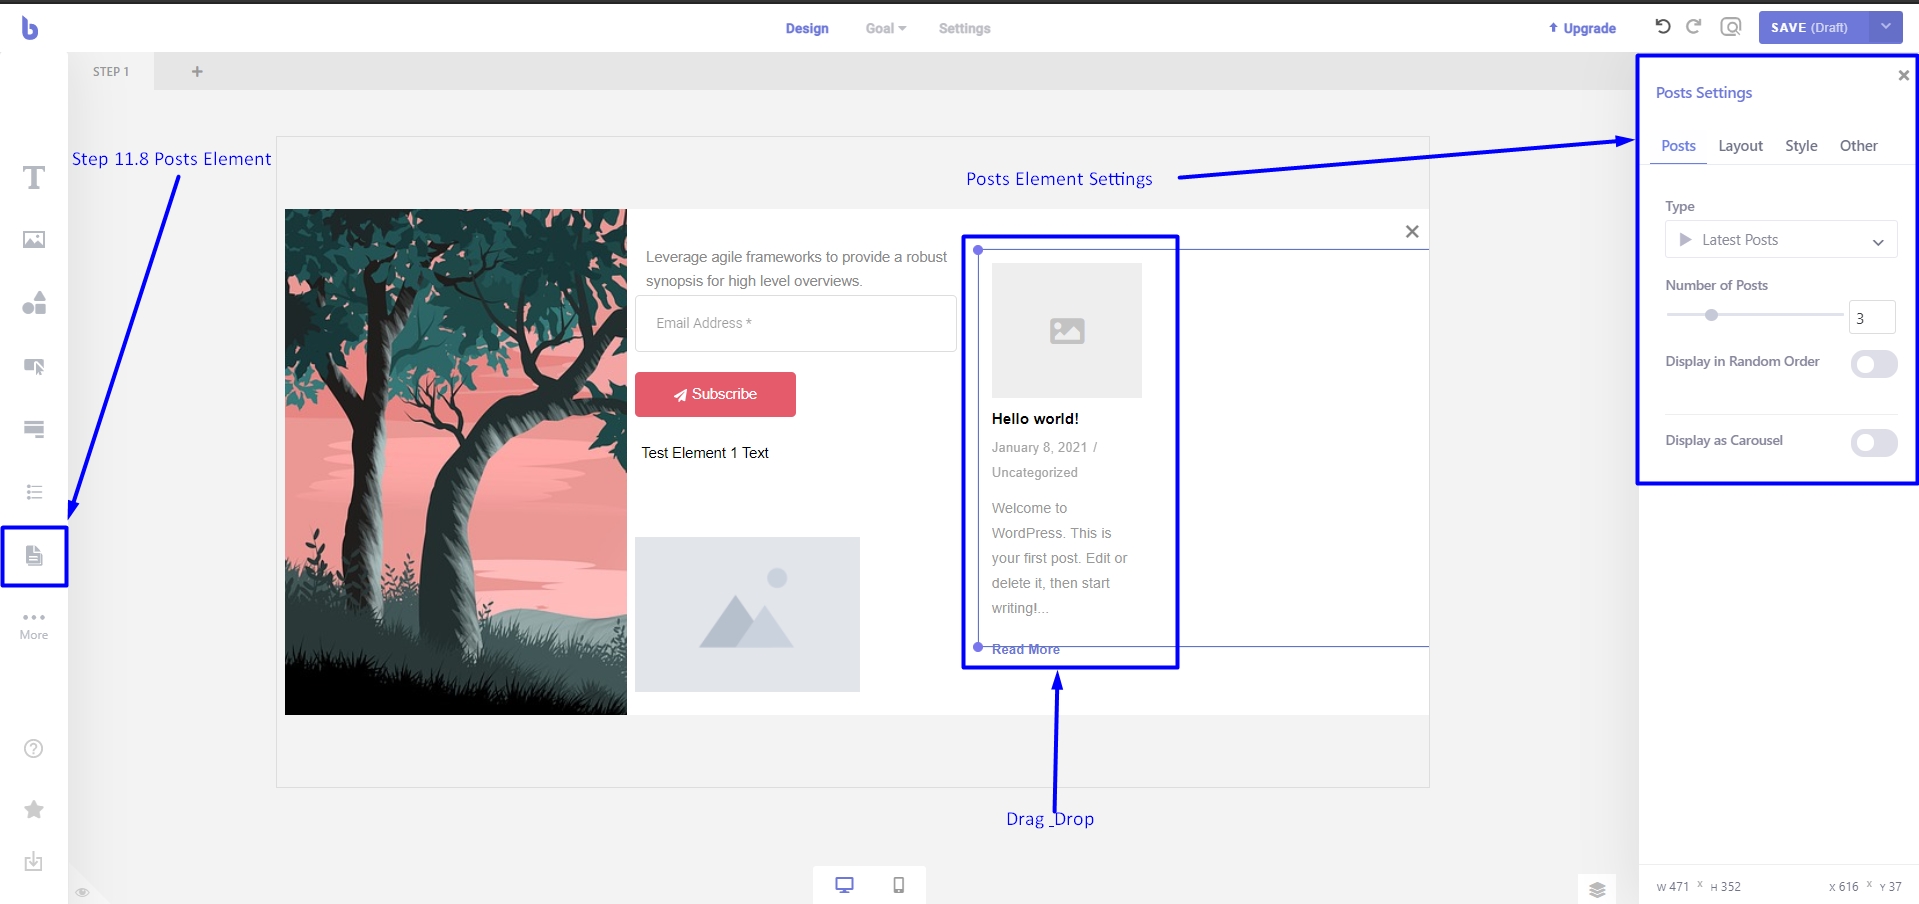Select the Text element icon in sidebar
This screenshot has height=904, width=1919.
tap(34, 177)
